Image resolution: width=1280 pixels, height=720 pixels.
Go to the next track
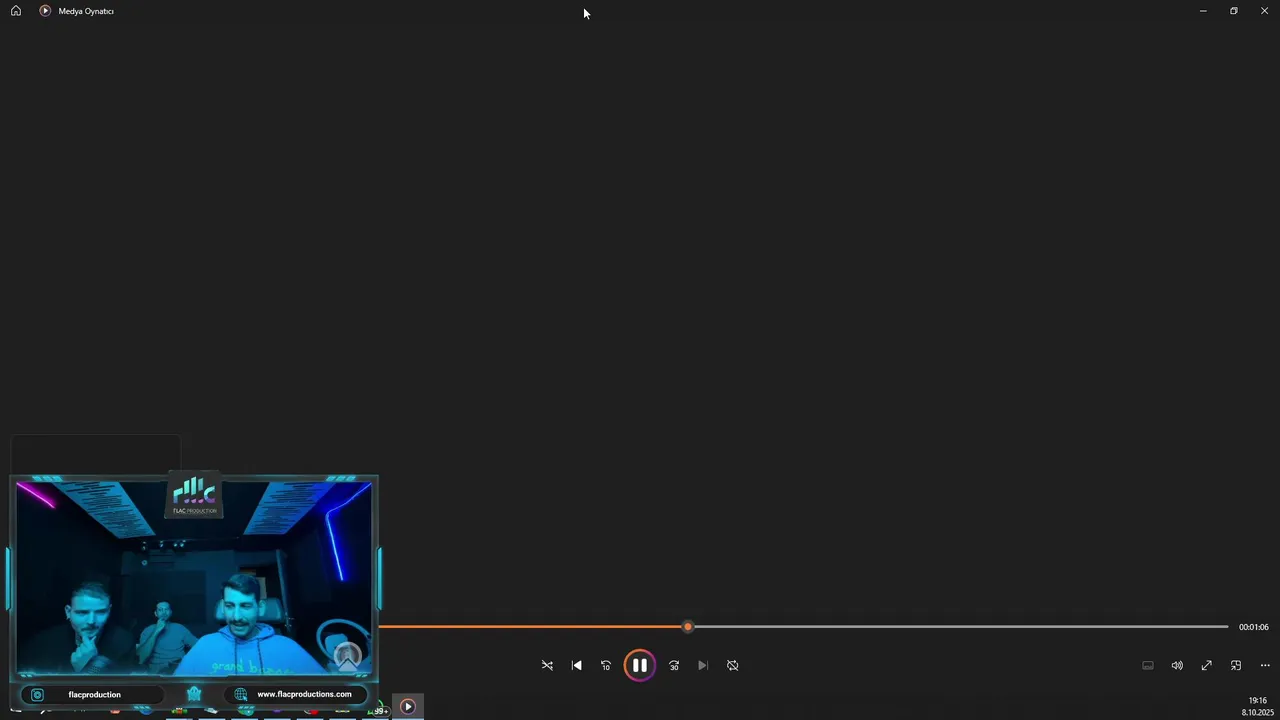(703, 665)
